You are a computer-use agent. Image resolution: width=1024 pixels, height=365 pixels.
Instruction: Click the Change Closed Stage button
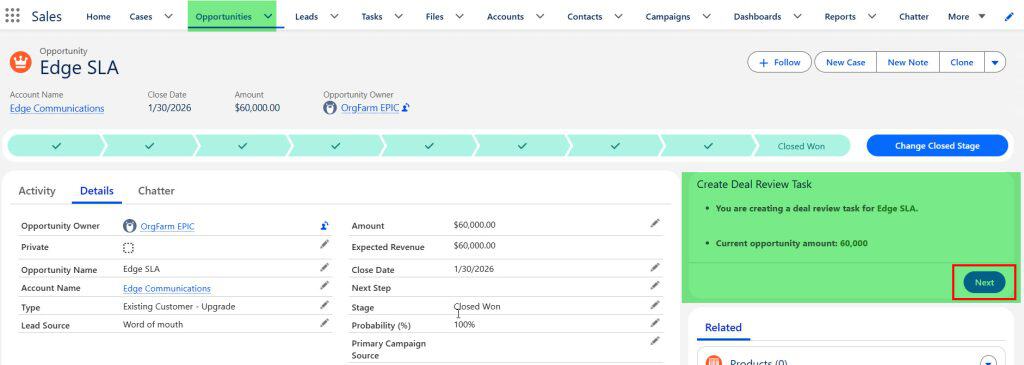[x=937, y=146]
